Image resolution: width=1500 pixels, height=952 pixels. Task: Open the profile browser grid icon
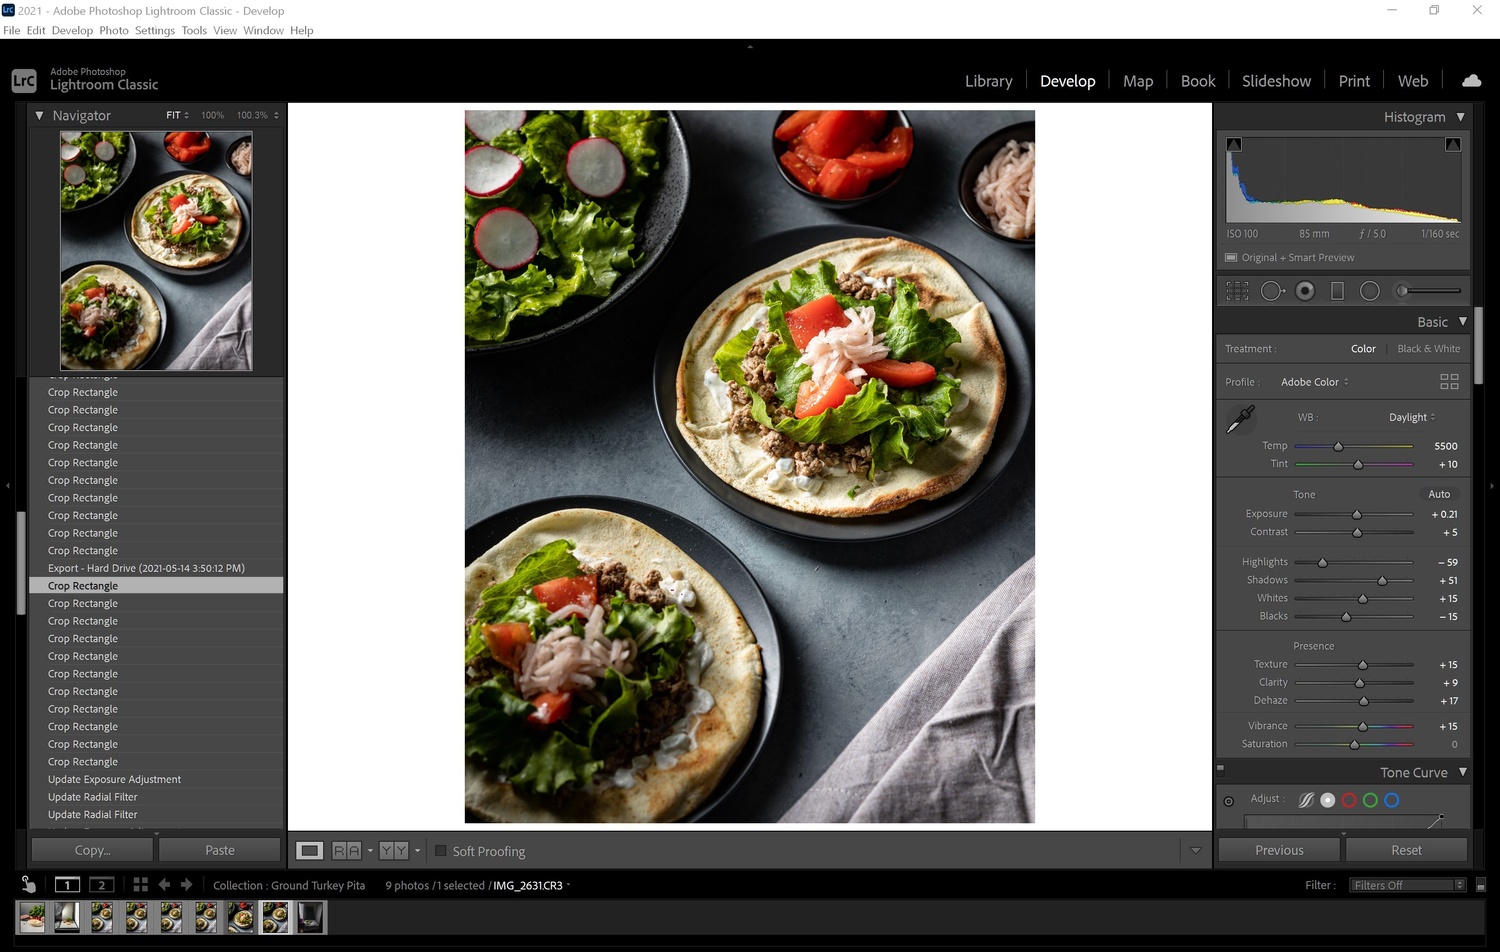(1449, 382)
